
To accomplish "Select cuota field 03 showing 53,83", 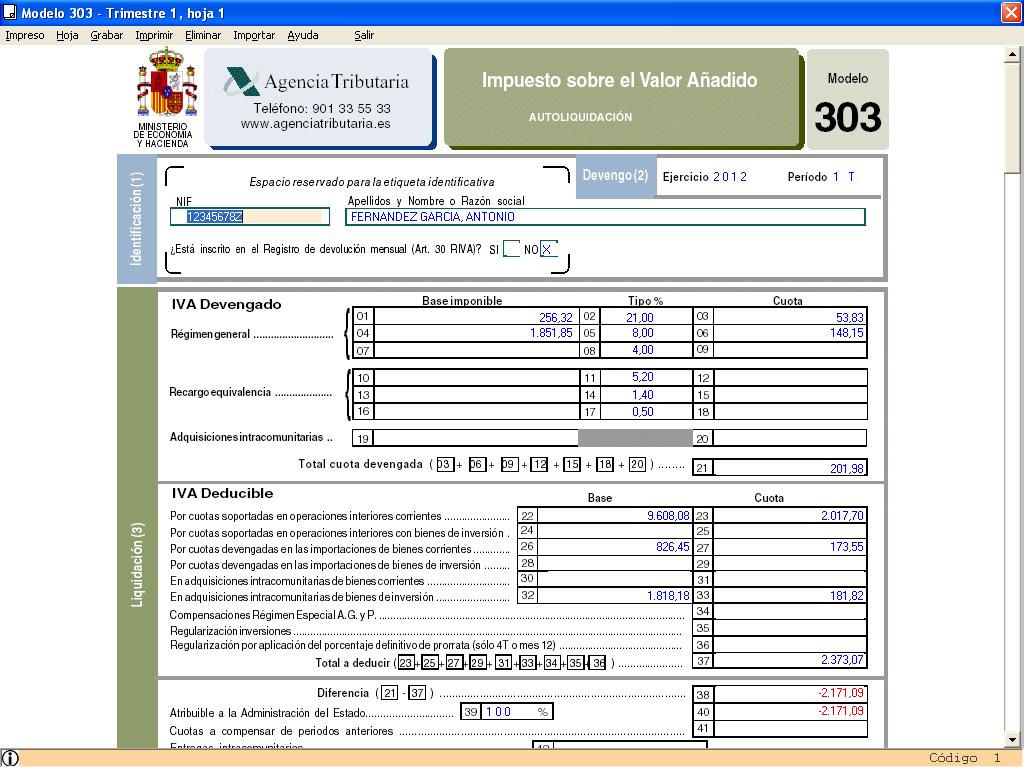I will (x=790, y=317).
